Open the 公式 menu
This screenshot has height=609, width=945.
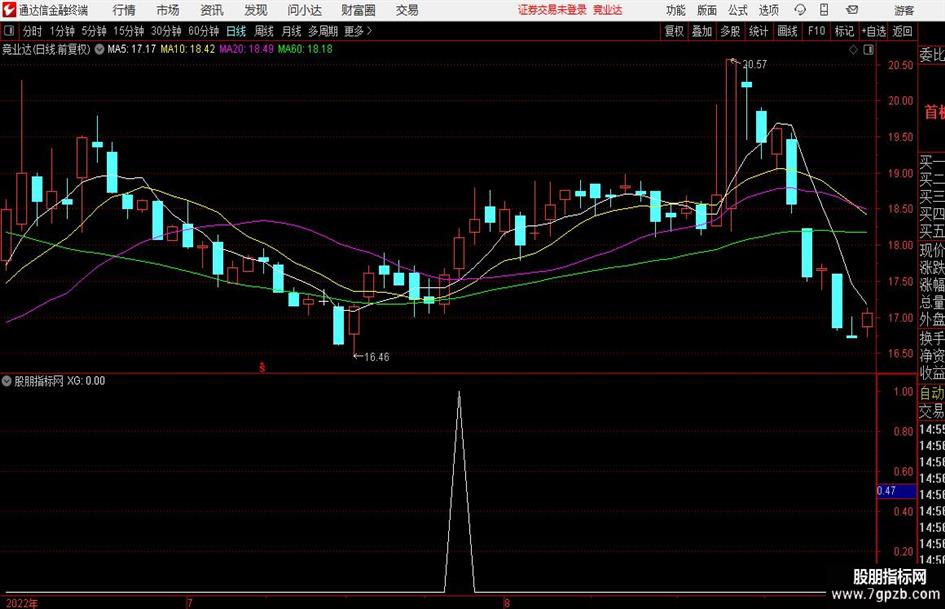click(738, 10)
